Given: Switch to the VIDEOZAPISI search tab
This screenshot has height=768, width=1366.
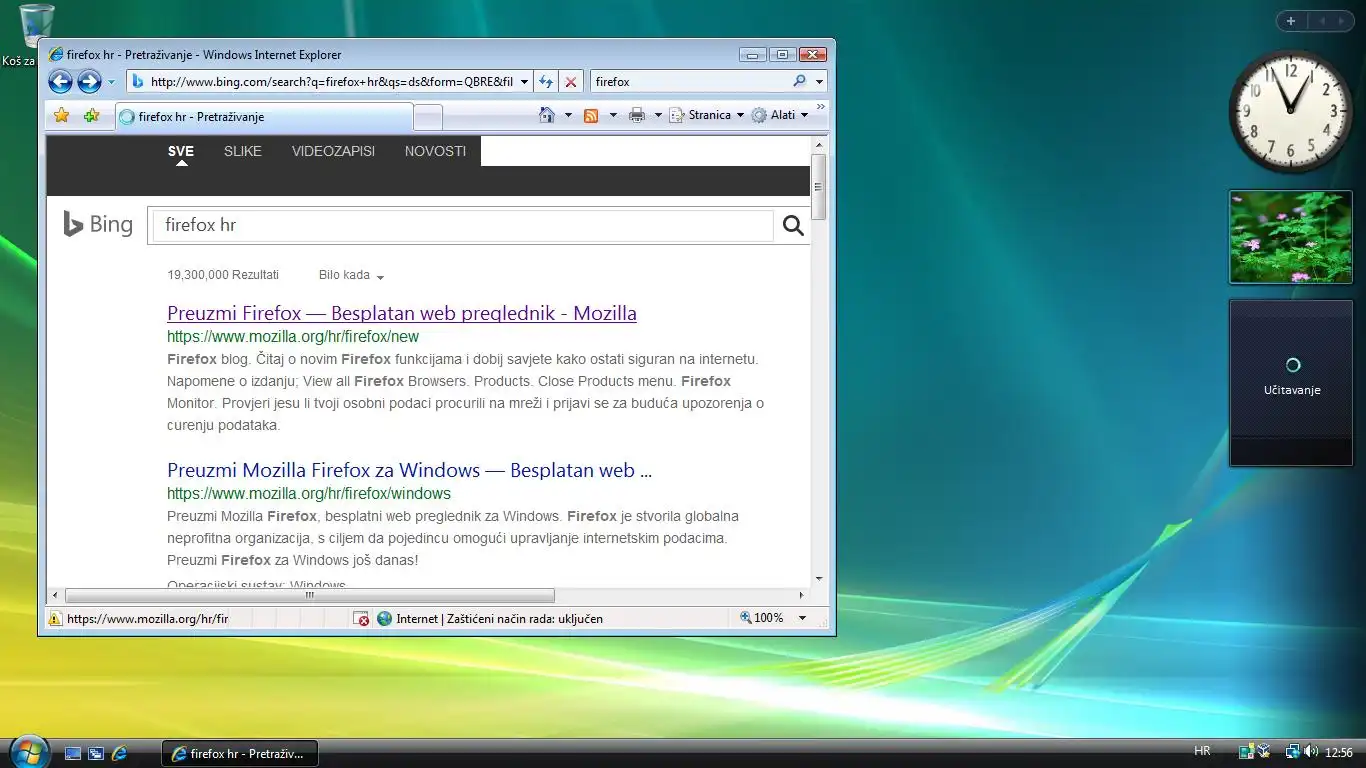Looking at the screenshot, I should (333, 151).
